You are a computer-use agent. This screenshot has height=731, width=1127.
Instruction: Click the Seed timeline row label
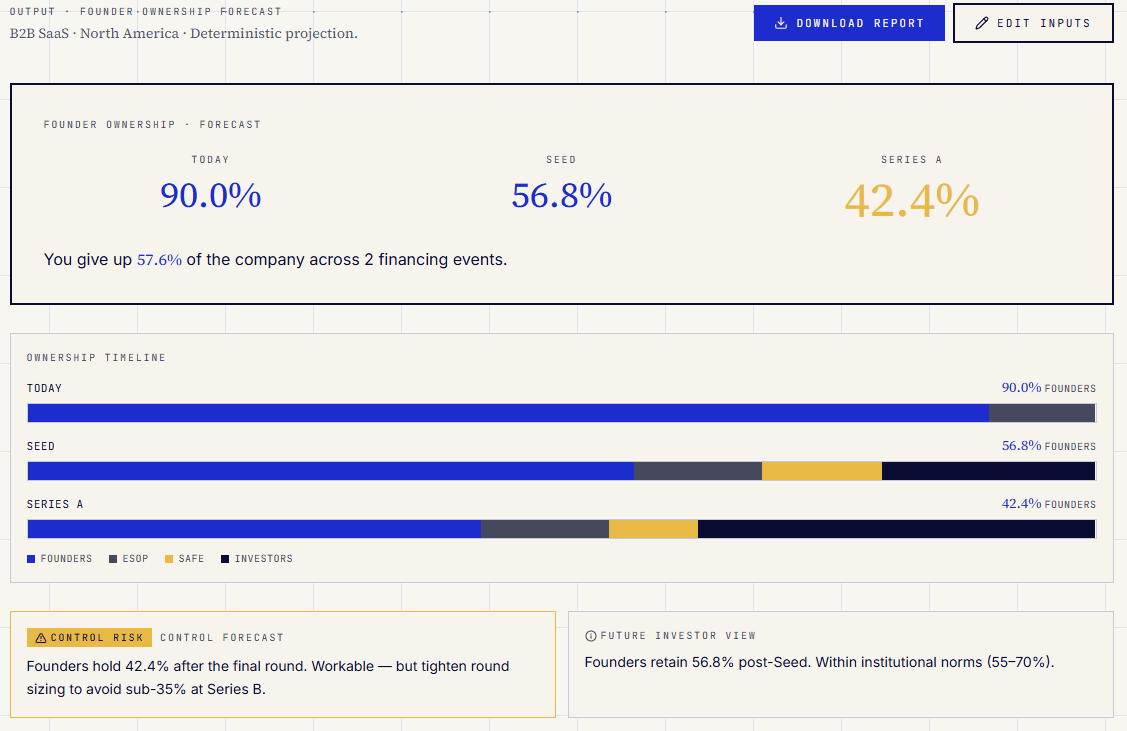pyautogui.click(x=41, y=446)
